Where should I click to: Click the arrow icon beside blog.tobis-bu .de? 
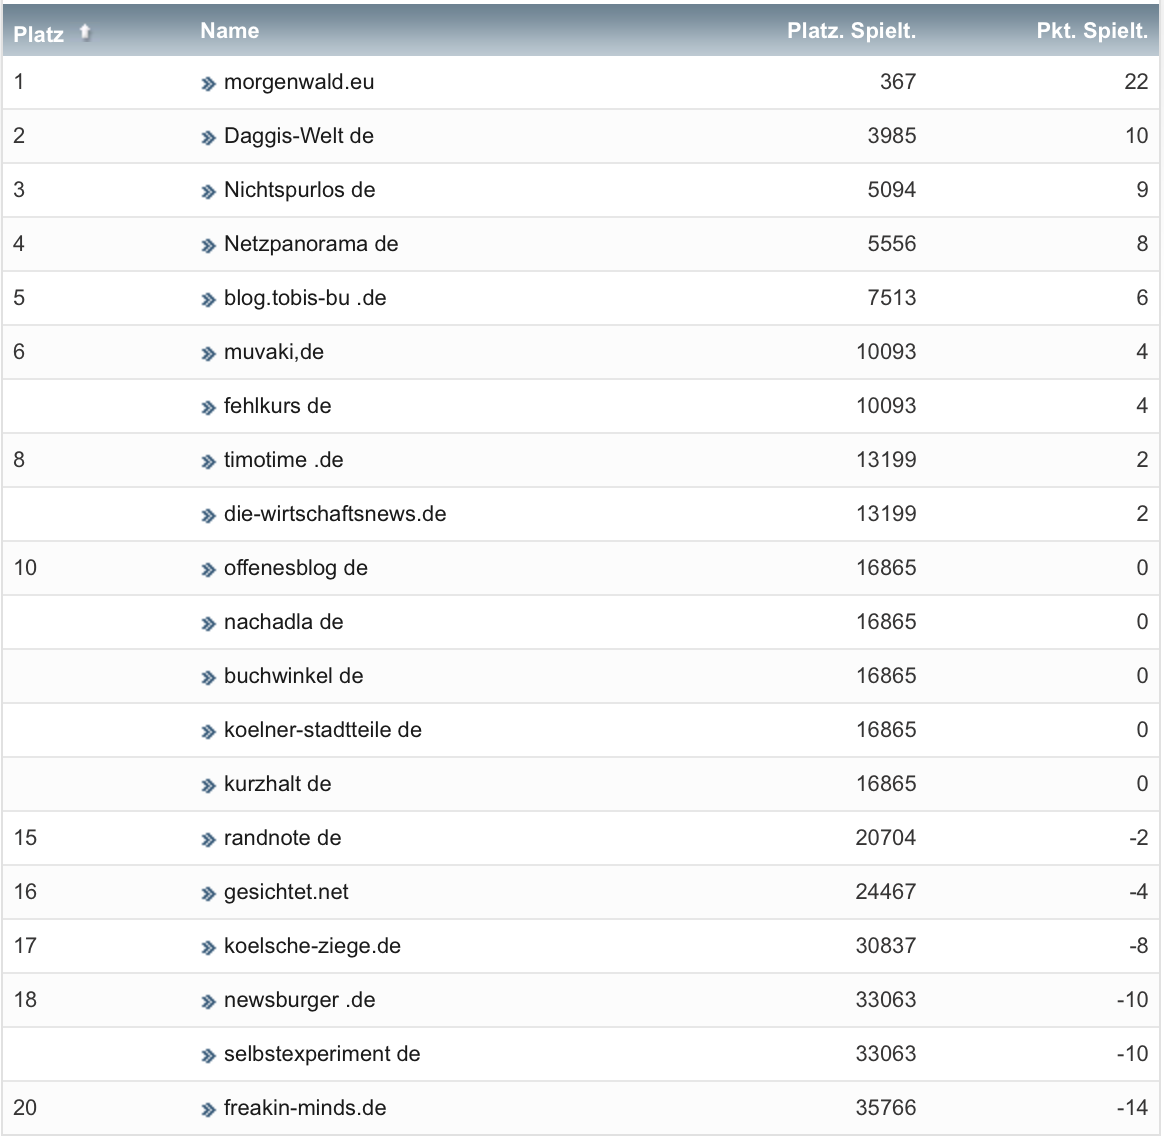click(208, 300)
